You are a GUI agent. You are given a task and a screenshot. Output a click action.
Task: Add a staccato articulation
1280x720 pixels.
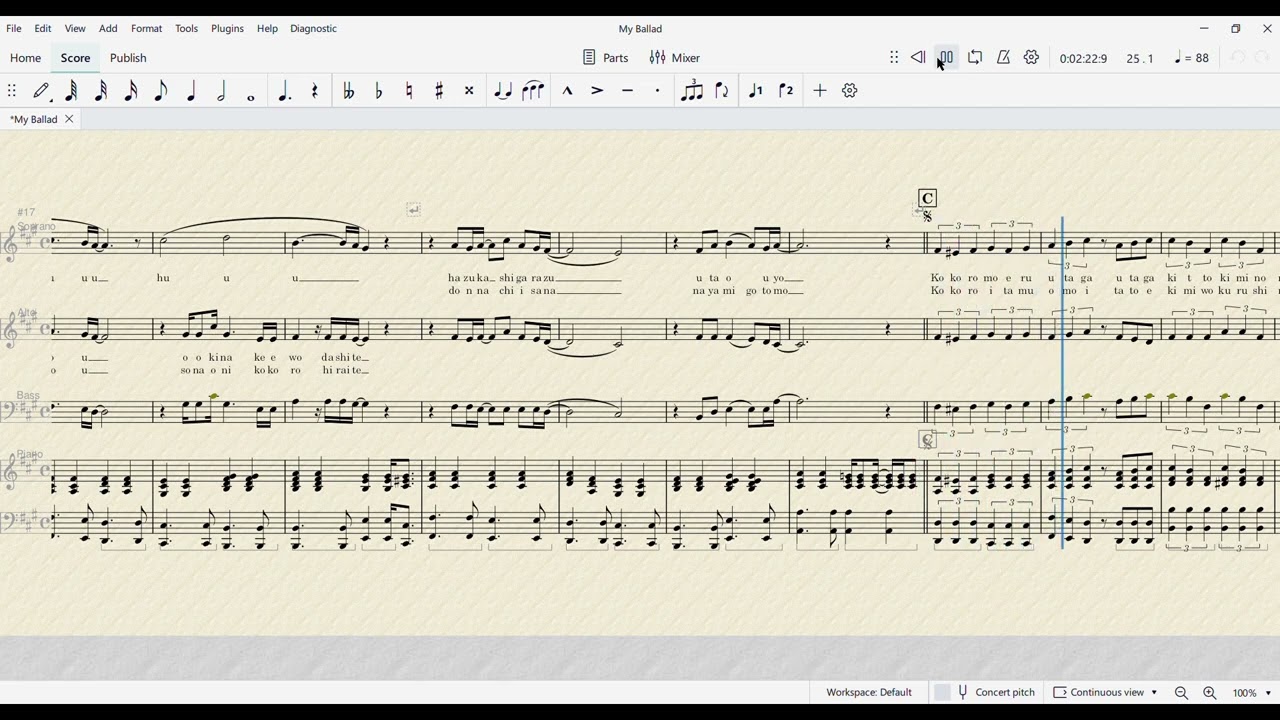pyautogui.click(x=657, y=91)
